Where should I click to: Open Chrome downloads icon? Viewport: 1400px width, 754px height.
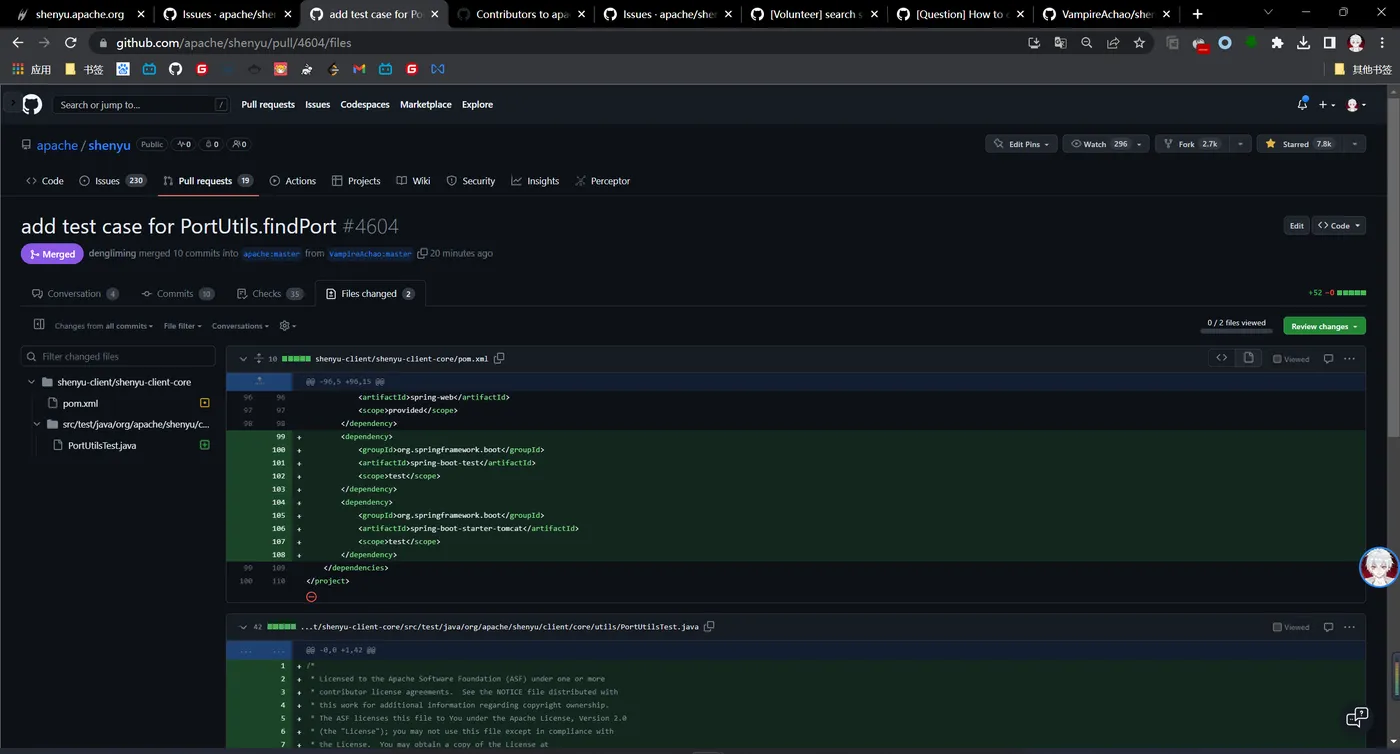(x=1303, y=43)
